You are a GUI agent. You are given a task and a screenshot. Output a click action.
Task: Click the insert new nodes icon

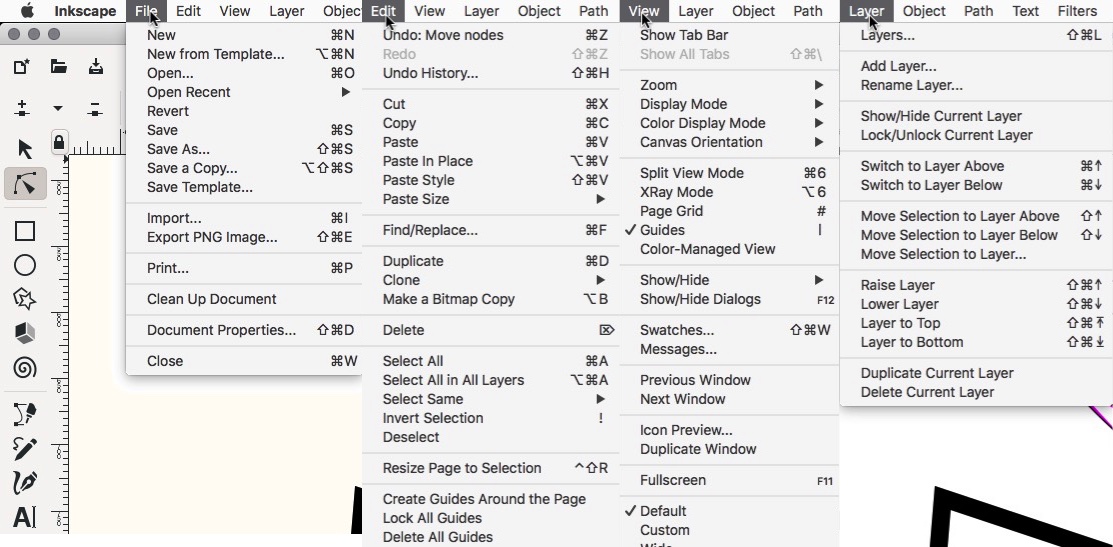(22, 109)
